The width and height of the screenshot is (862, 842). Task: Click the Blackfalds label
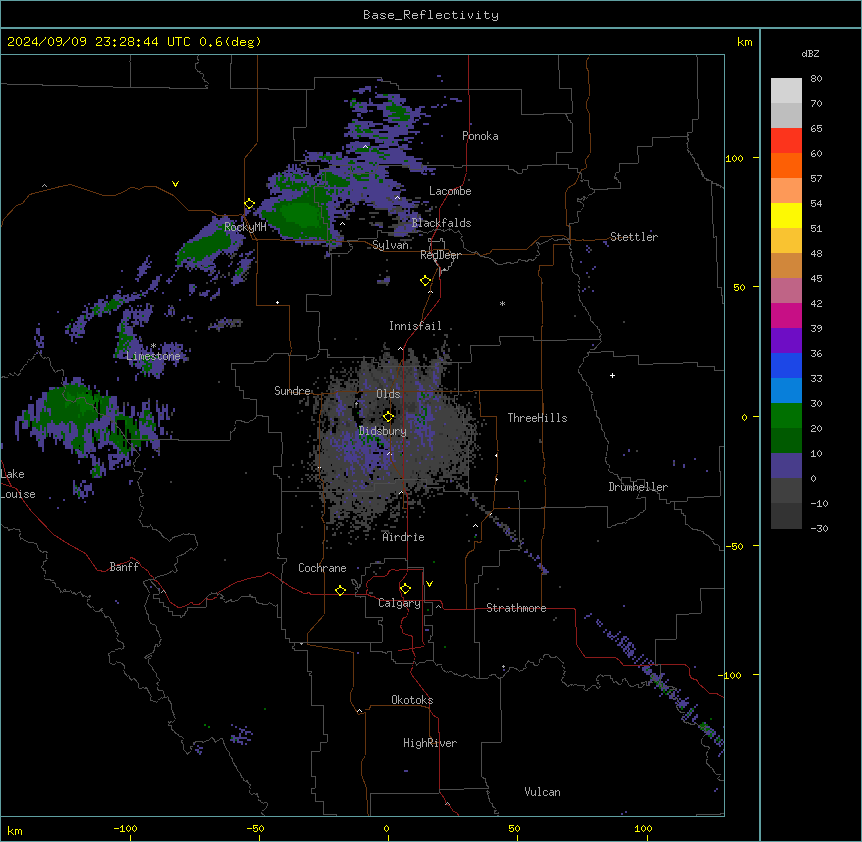[x=441, y=223]
